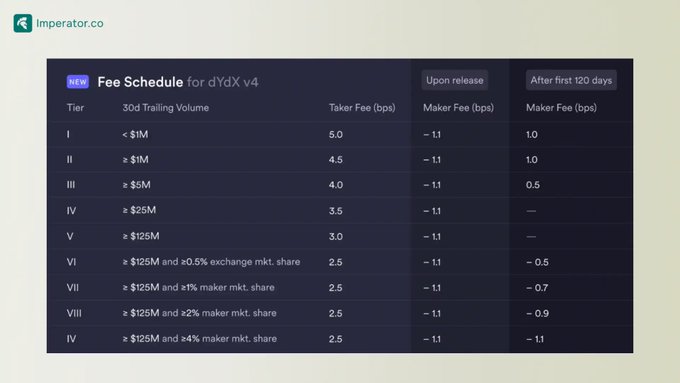Click the ≥4% maker mkt. share row
Viewport: 680px width, 383px height.
coord(340,339)
